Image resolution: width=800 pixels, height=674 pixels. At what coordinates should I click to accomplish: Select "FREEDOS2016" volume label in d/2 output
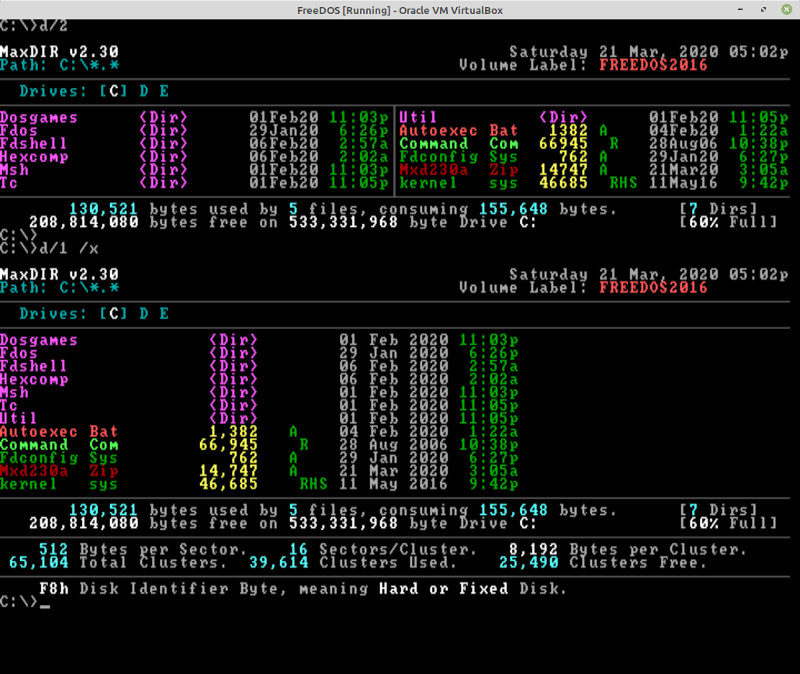pyautogui.click(x=653, y=65)
